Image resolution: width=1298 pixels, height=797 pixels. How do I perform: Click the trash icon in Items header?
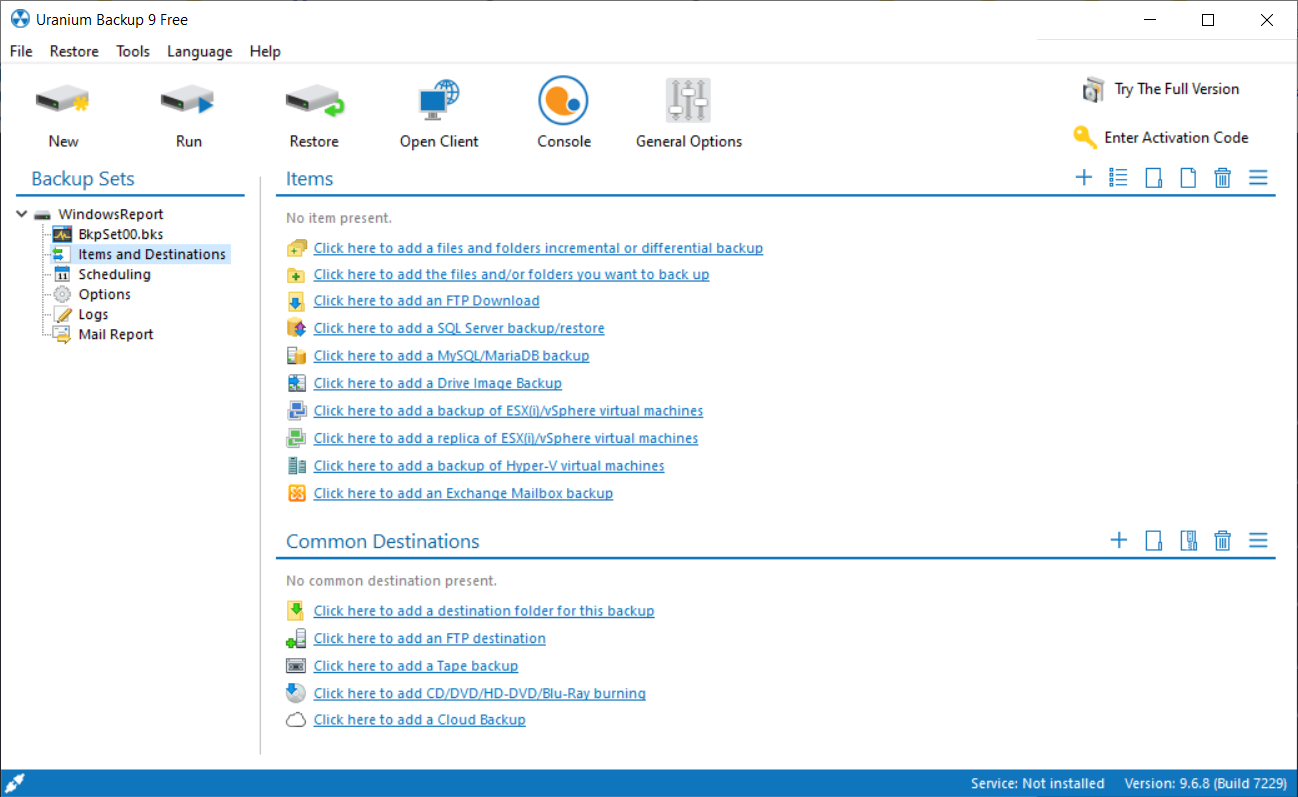click(1222, 178)
